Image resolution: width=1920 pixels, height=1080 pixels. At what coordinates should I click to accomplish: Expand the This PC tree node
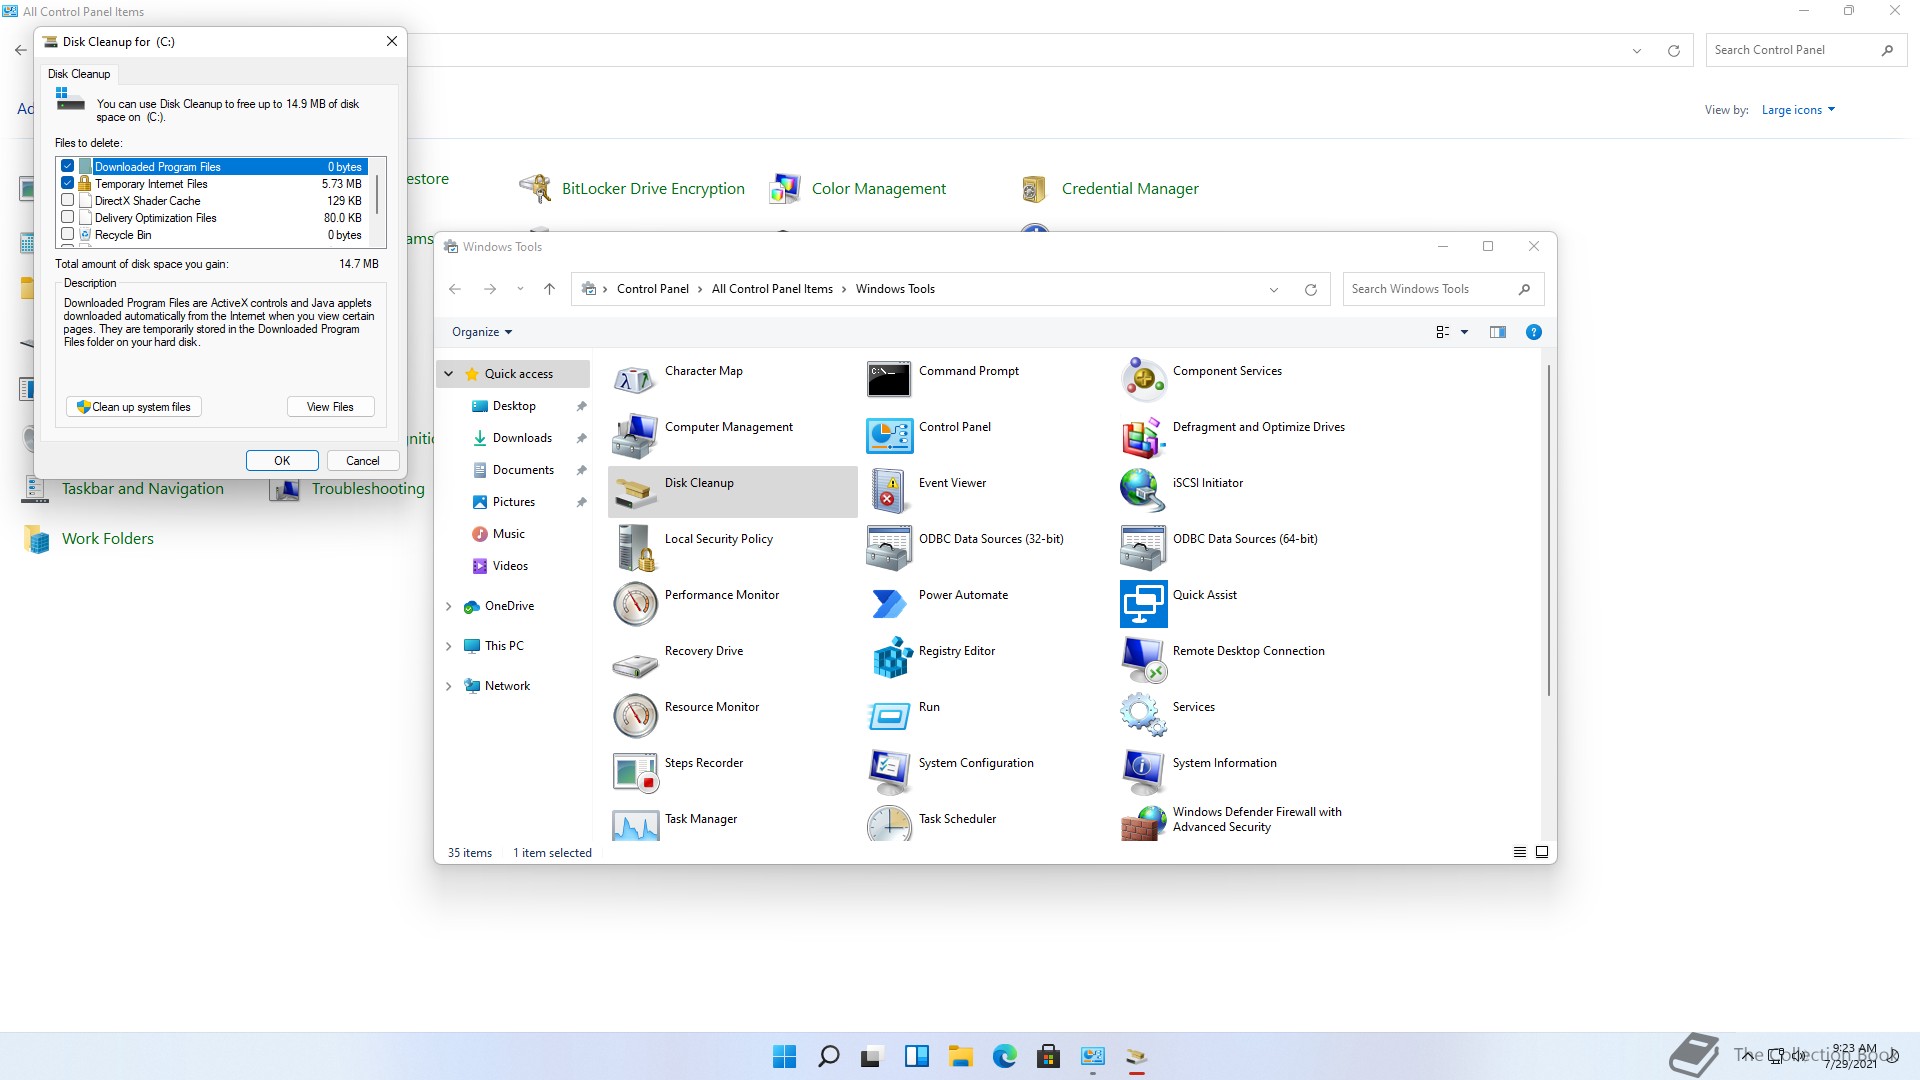(x=449, y=646)
